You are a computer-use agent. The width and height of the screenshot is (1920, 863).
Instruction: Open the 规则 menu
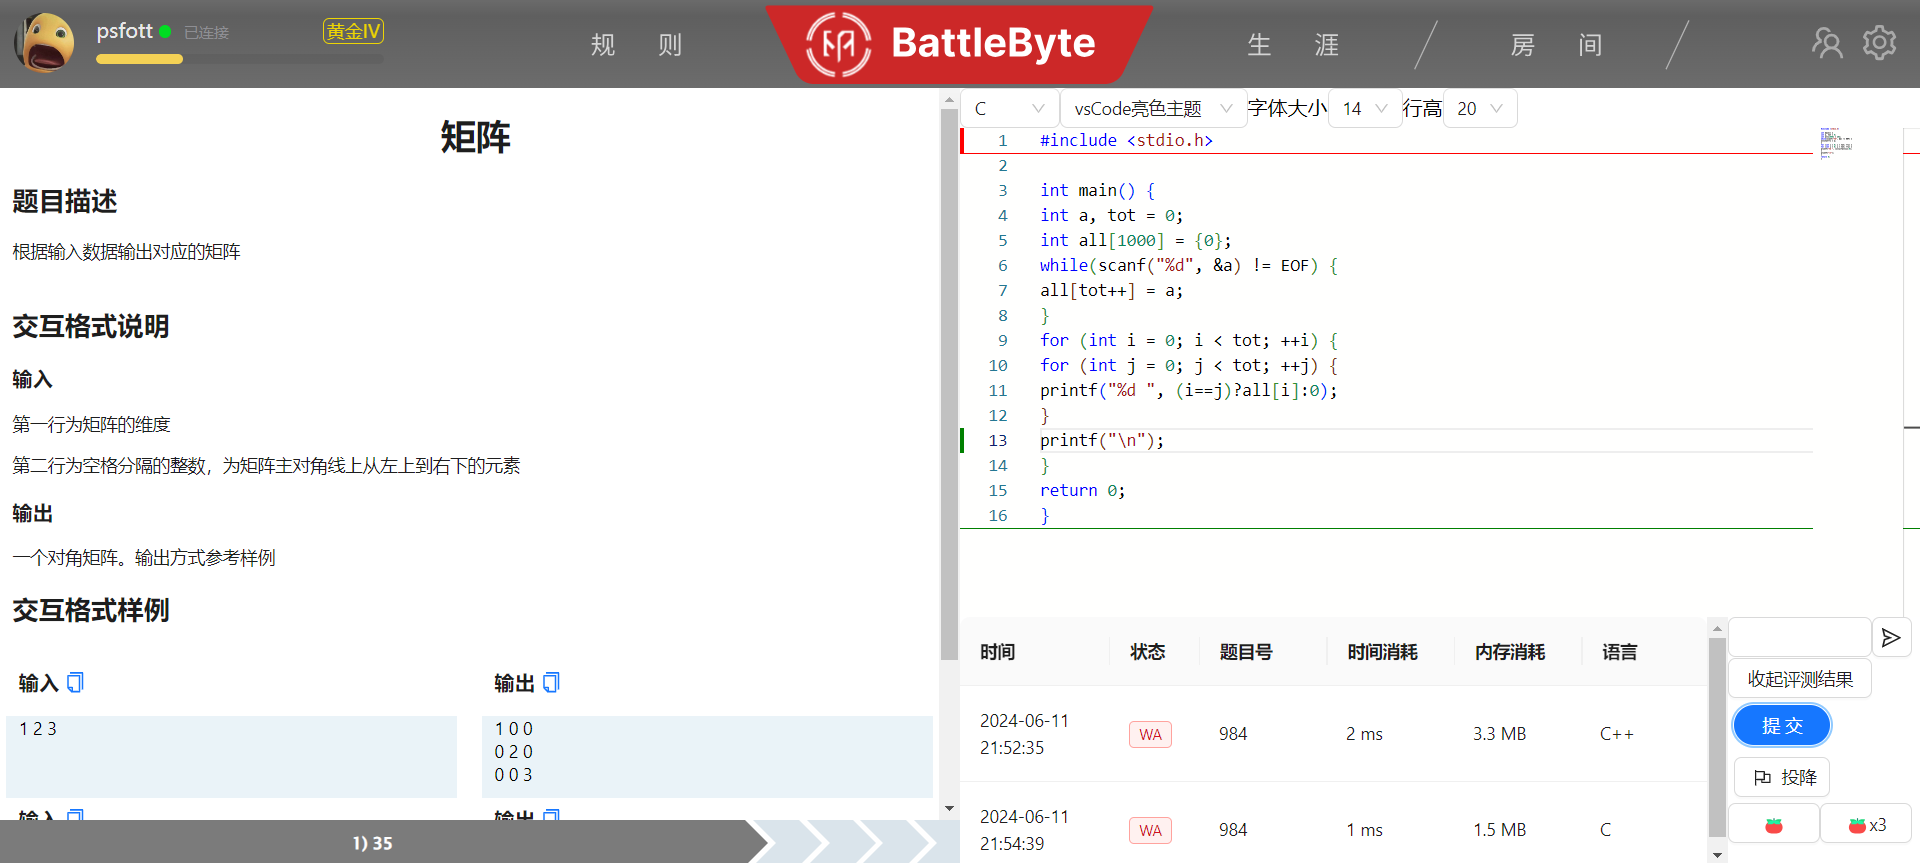tap(636, 45)
